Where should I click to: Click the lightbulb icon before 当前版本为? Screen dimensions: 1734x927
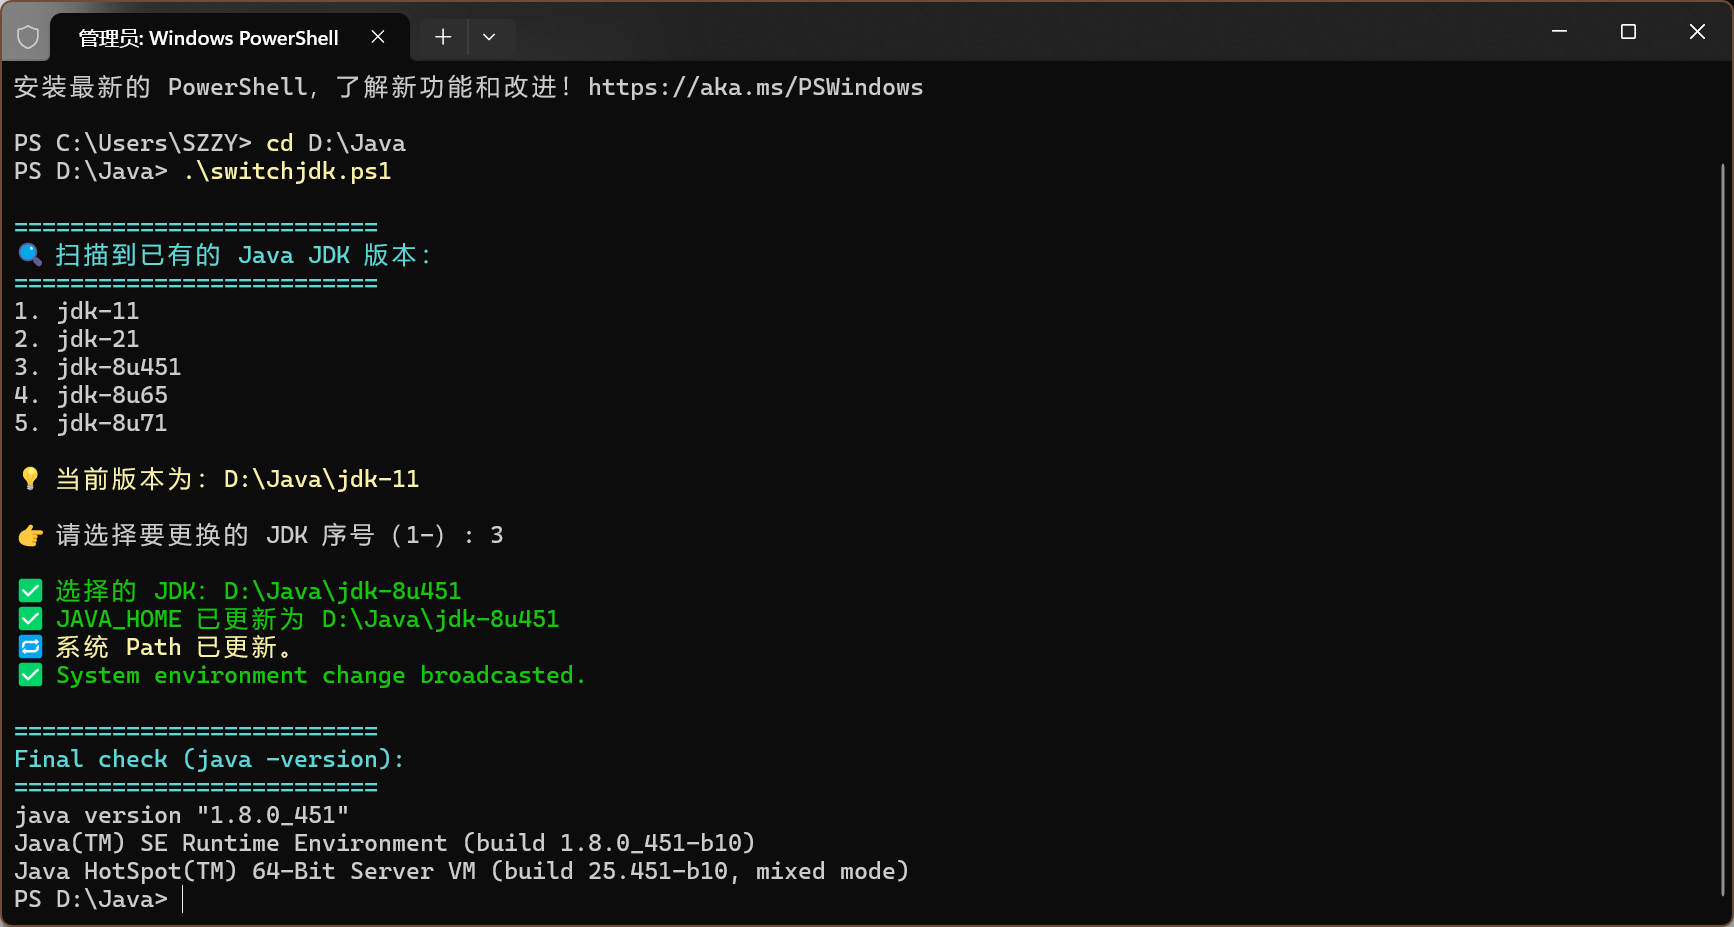click(29, 478)
